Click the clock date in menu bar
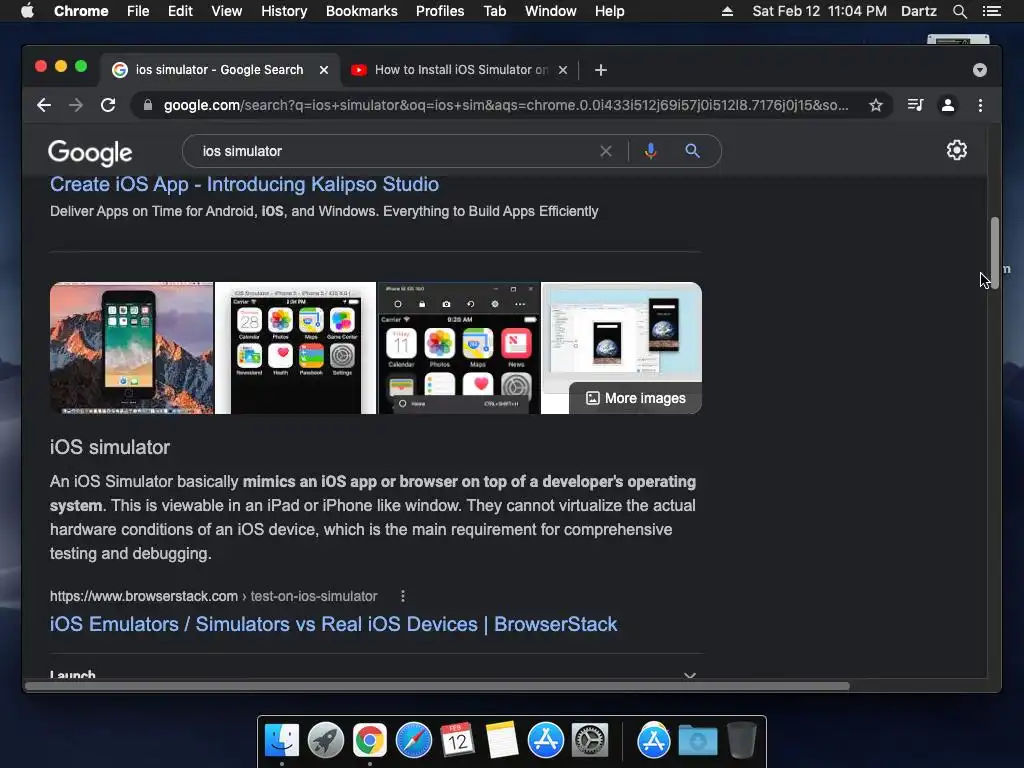Image resolution: width=1024 pixels, height=768 pixels. (820, 11)
